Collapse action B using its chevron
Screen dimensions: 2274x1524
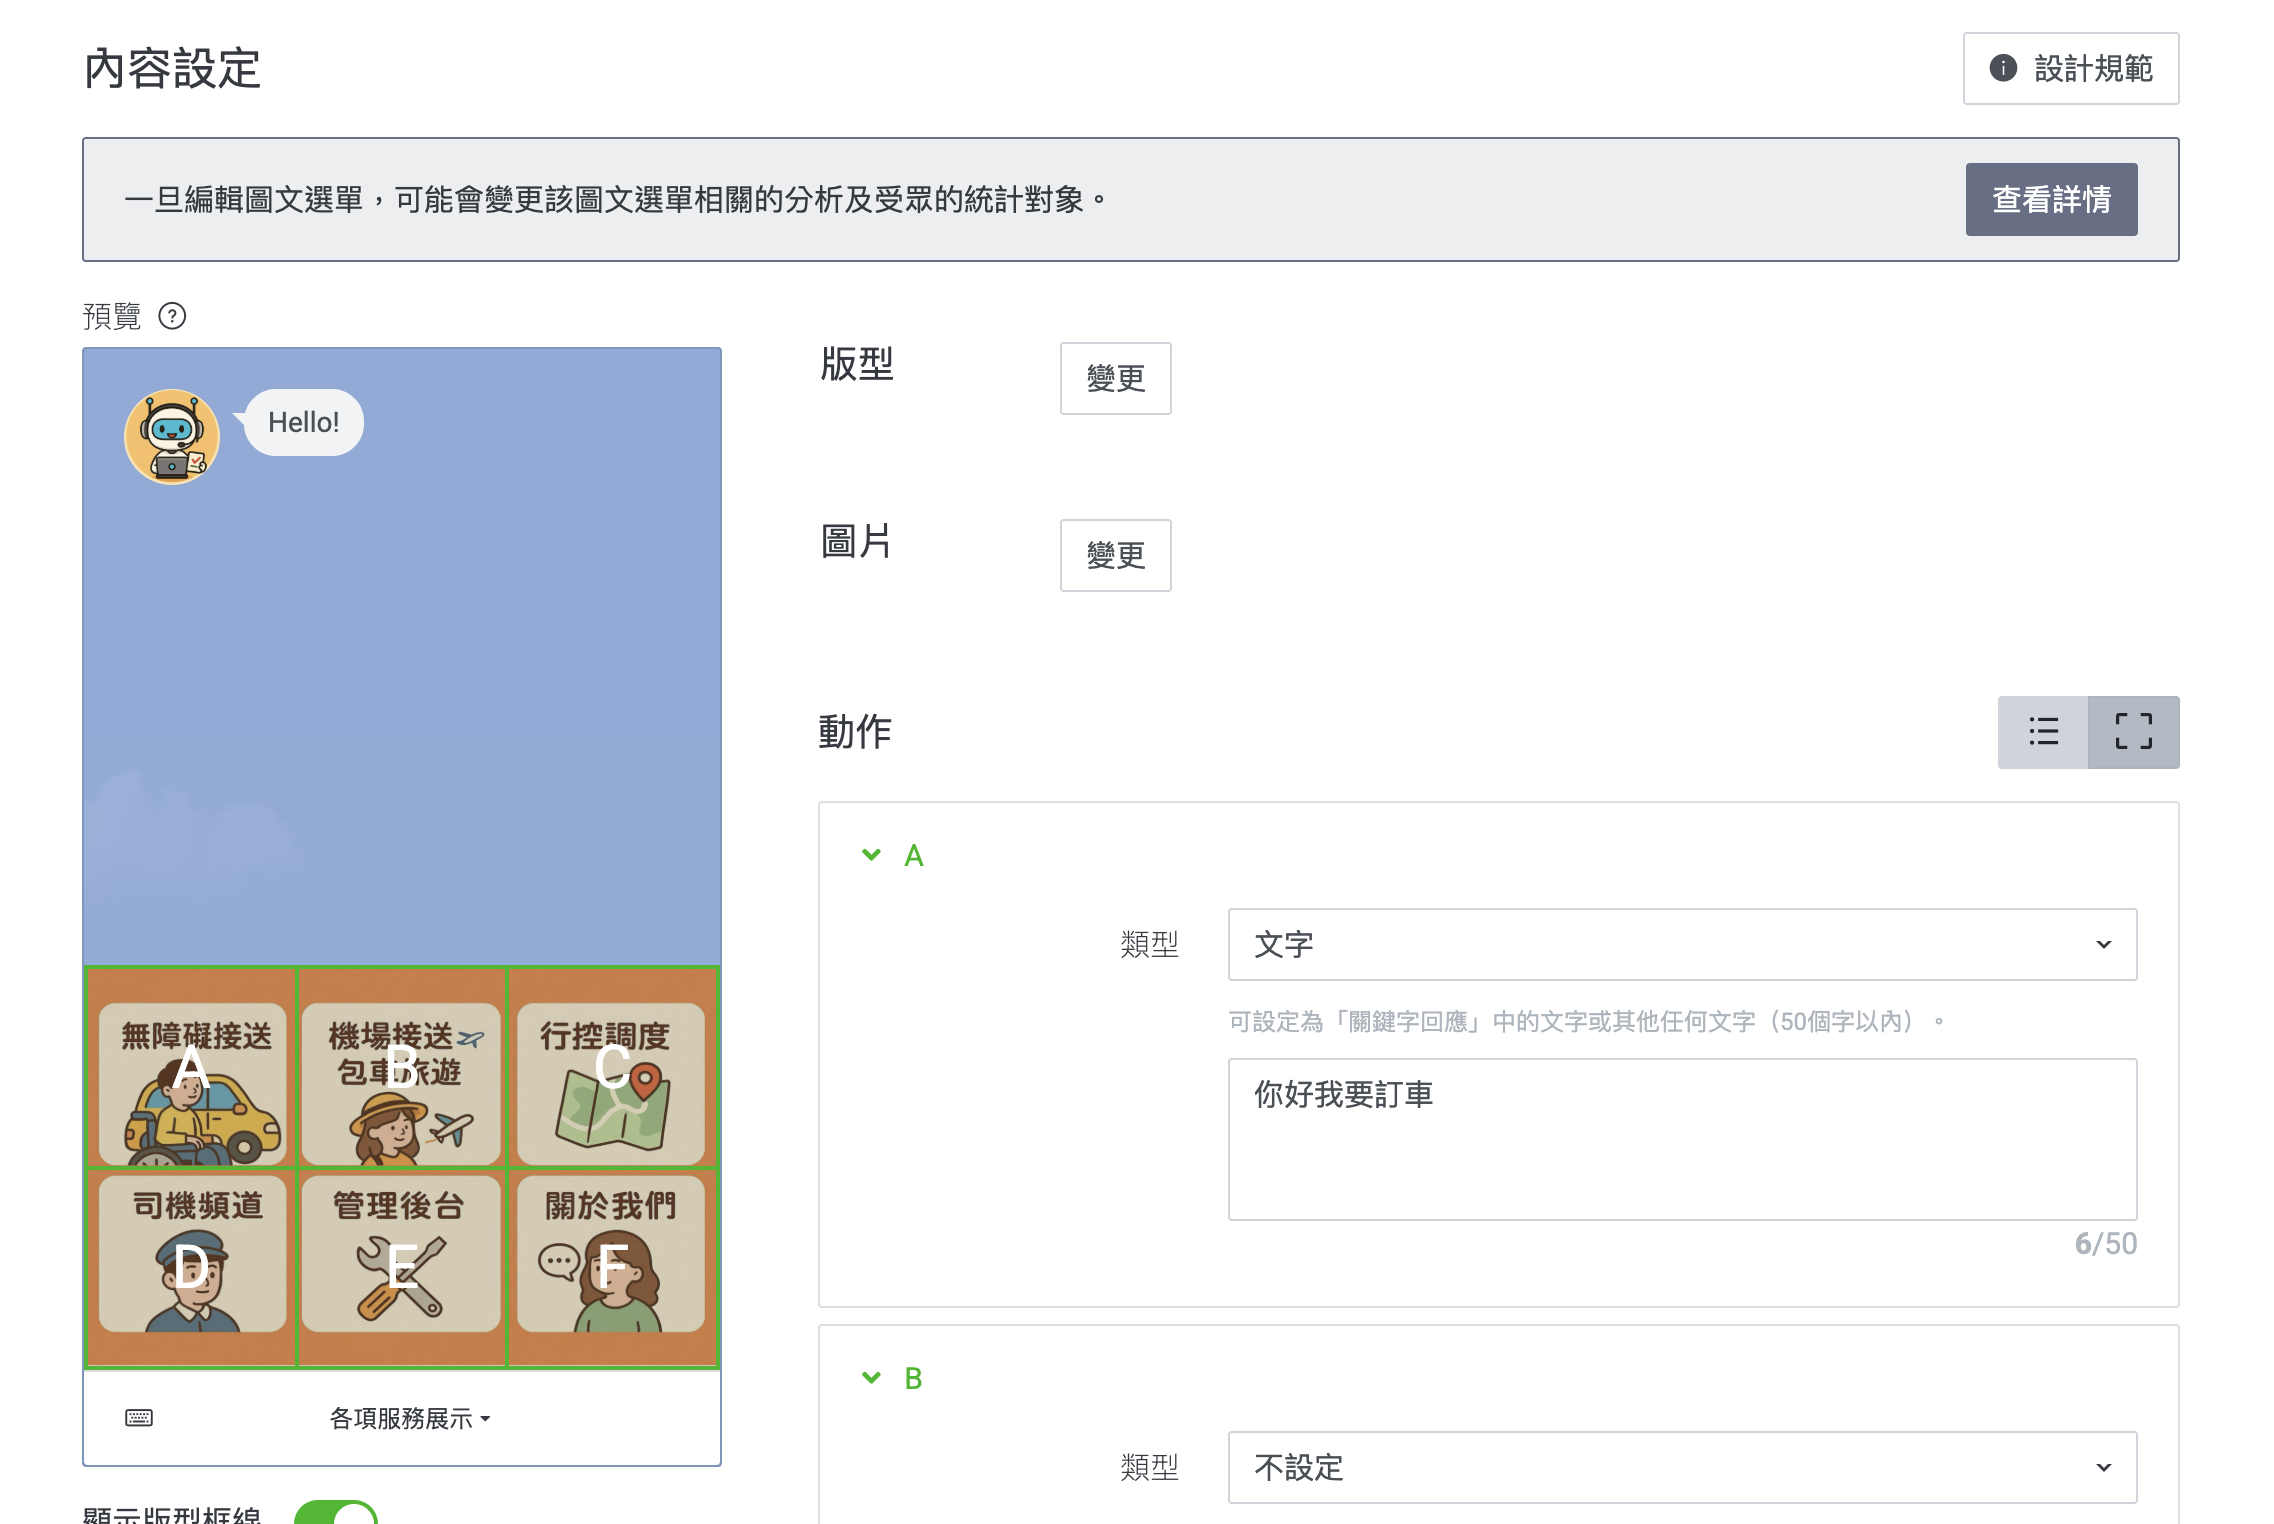click(869, 1376)
